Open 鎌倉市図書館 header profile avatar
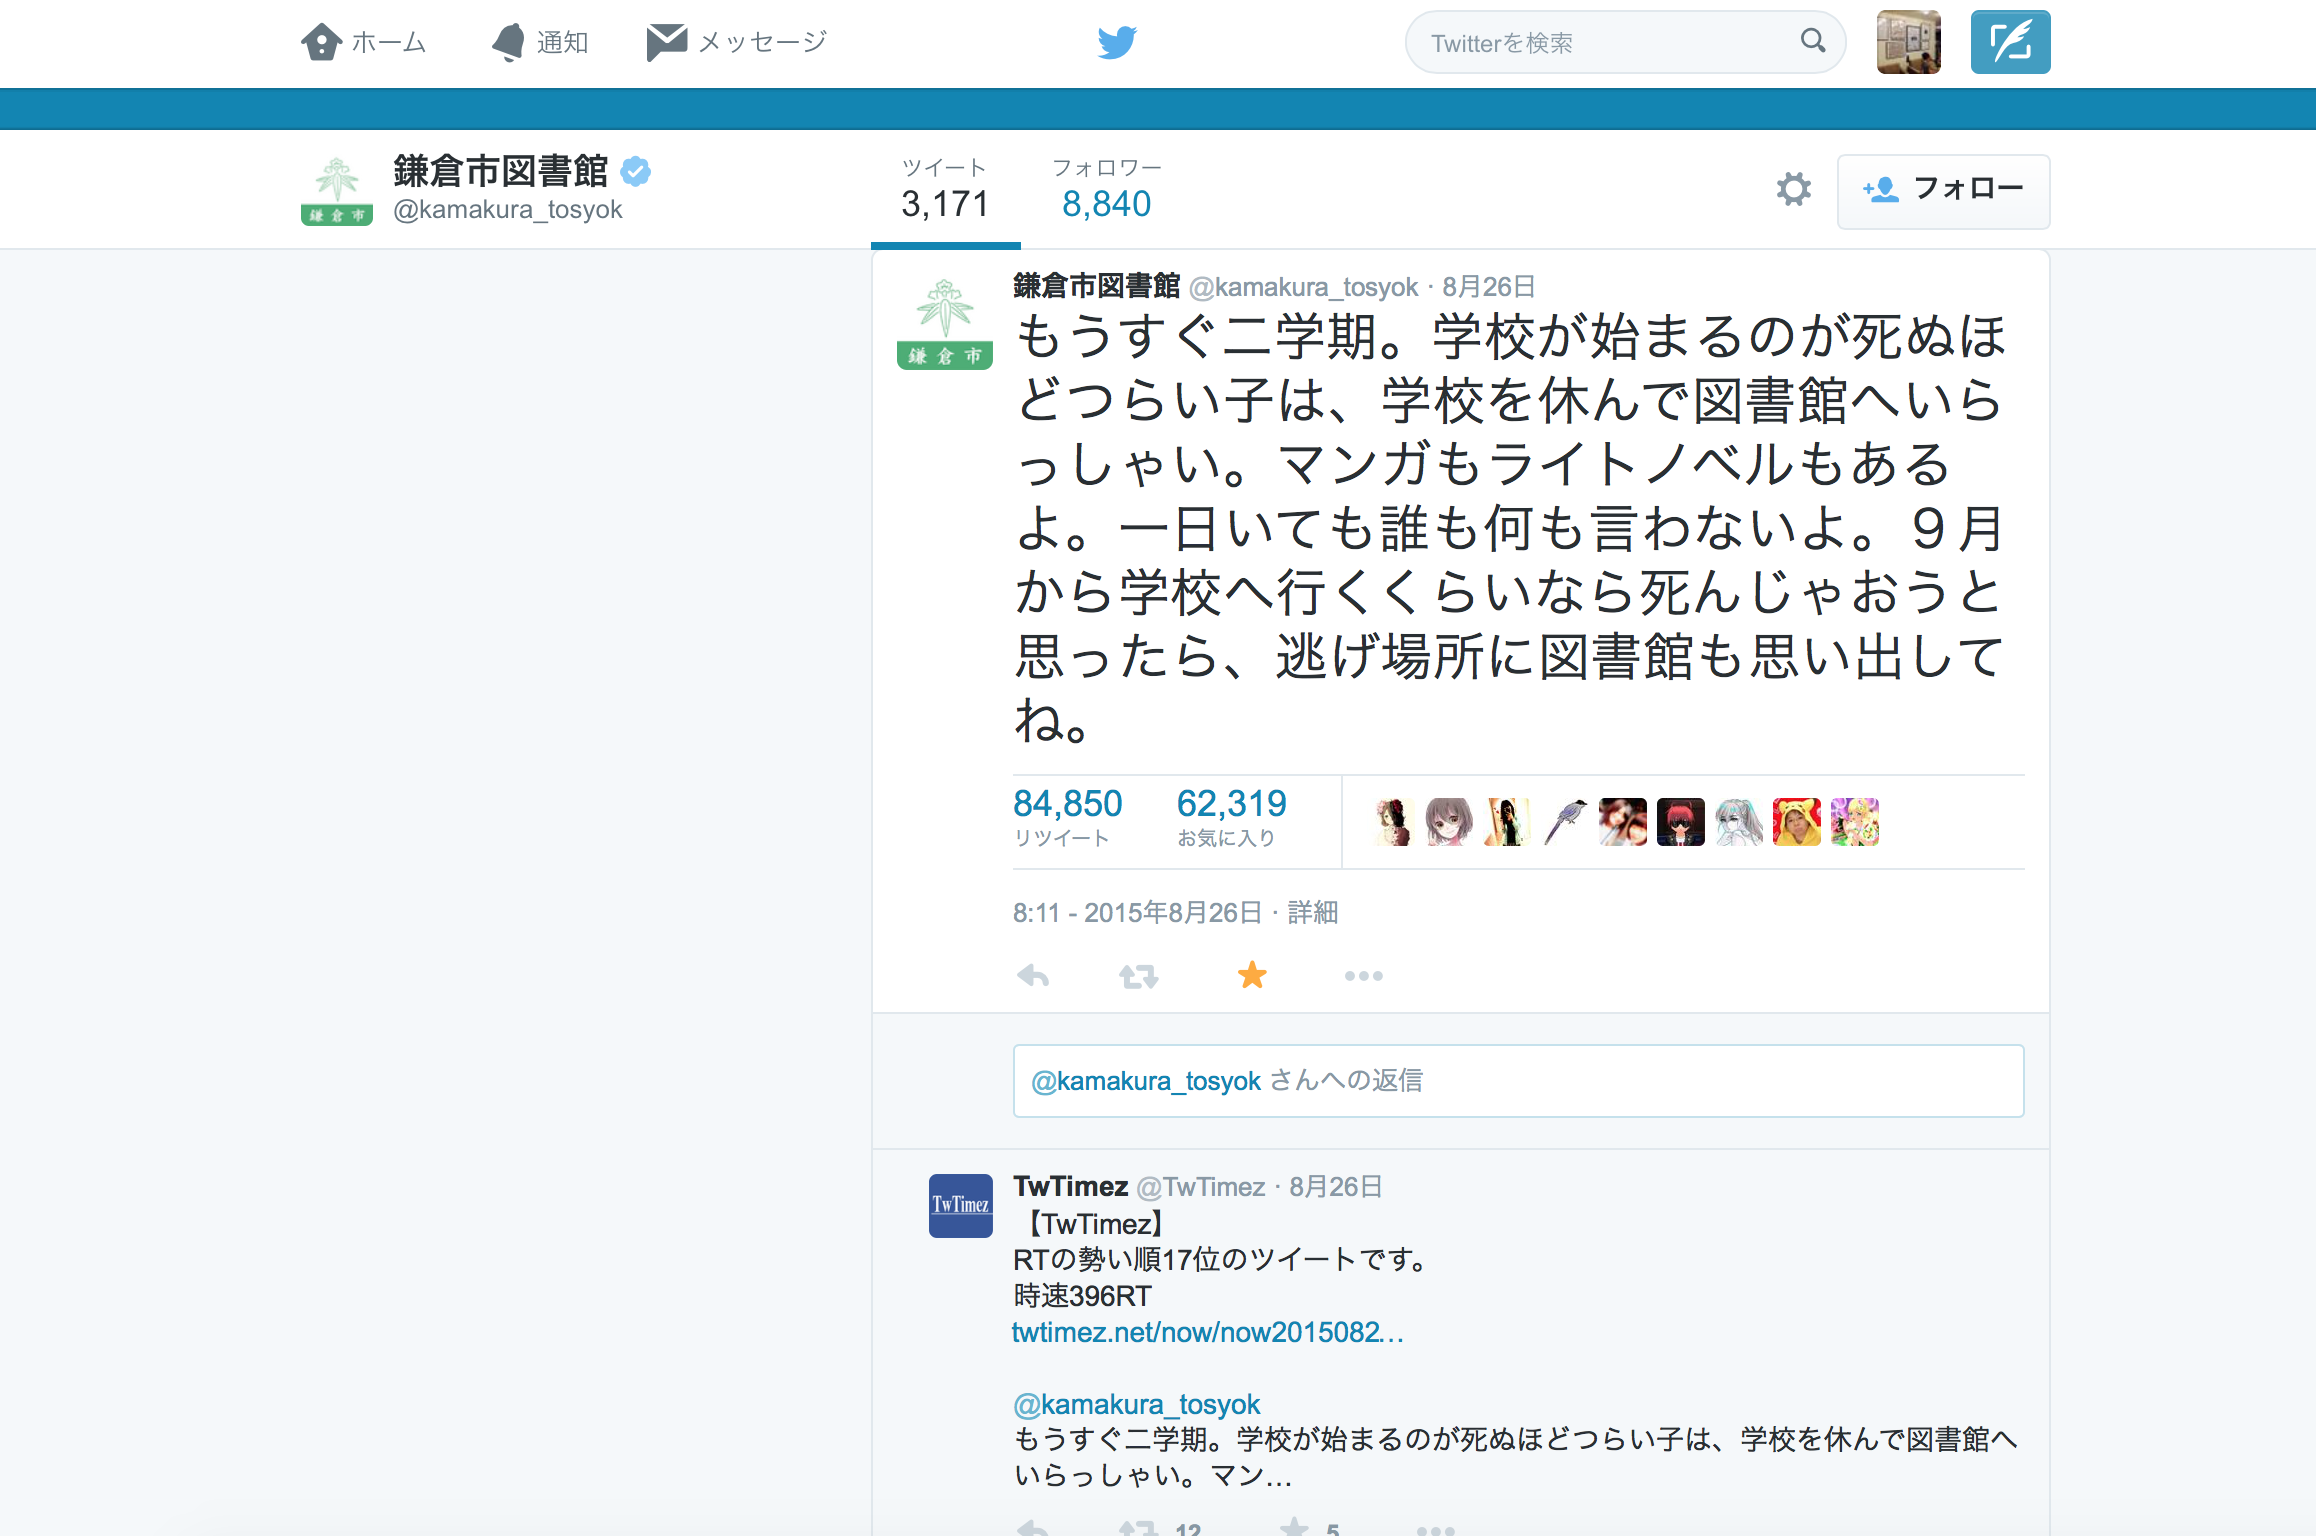Viewport: 2316px width, 1536px height. [337, 190]
